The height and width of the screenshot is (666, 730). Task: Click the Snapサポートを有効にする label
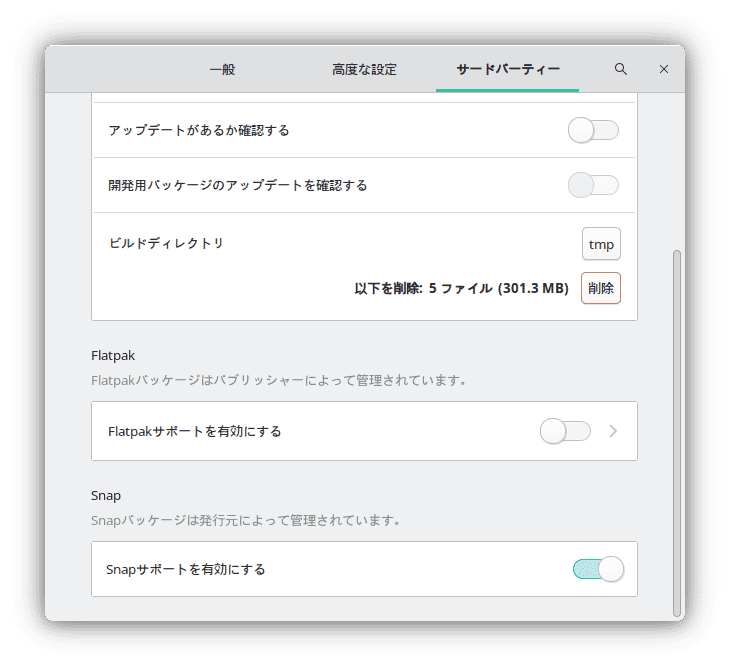pos(185,569)
